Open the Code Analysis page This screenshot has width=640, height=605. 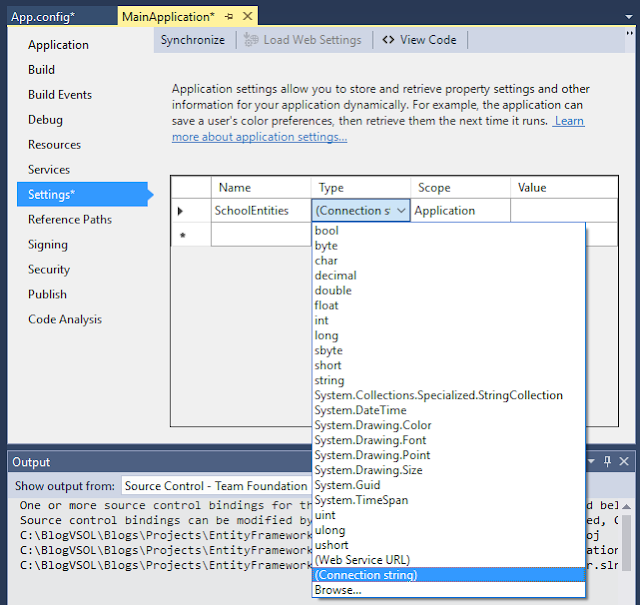click(x=65, y=319)
